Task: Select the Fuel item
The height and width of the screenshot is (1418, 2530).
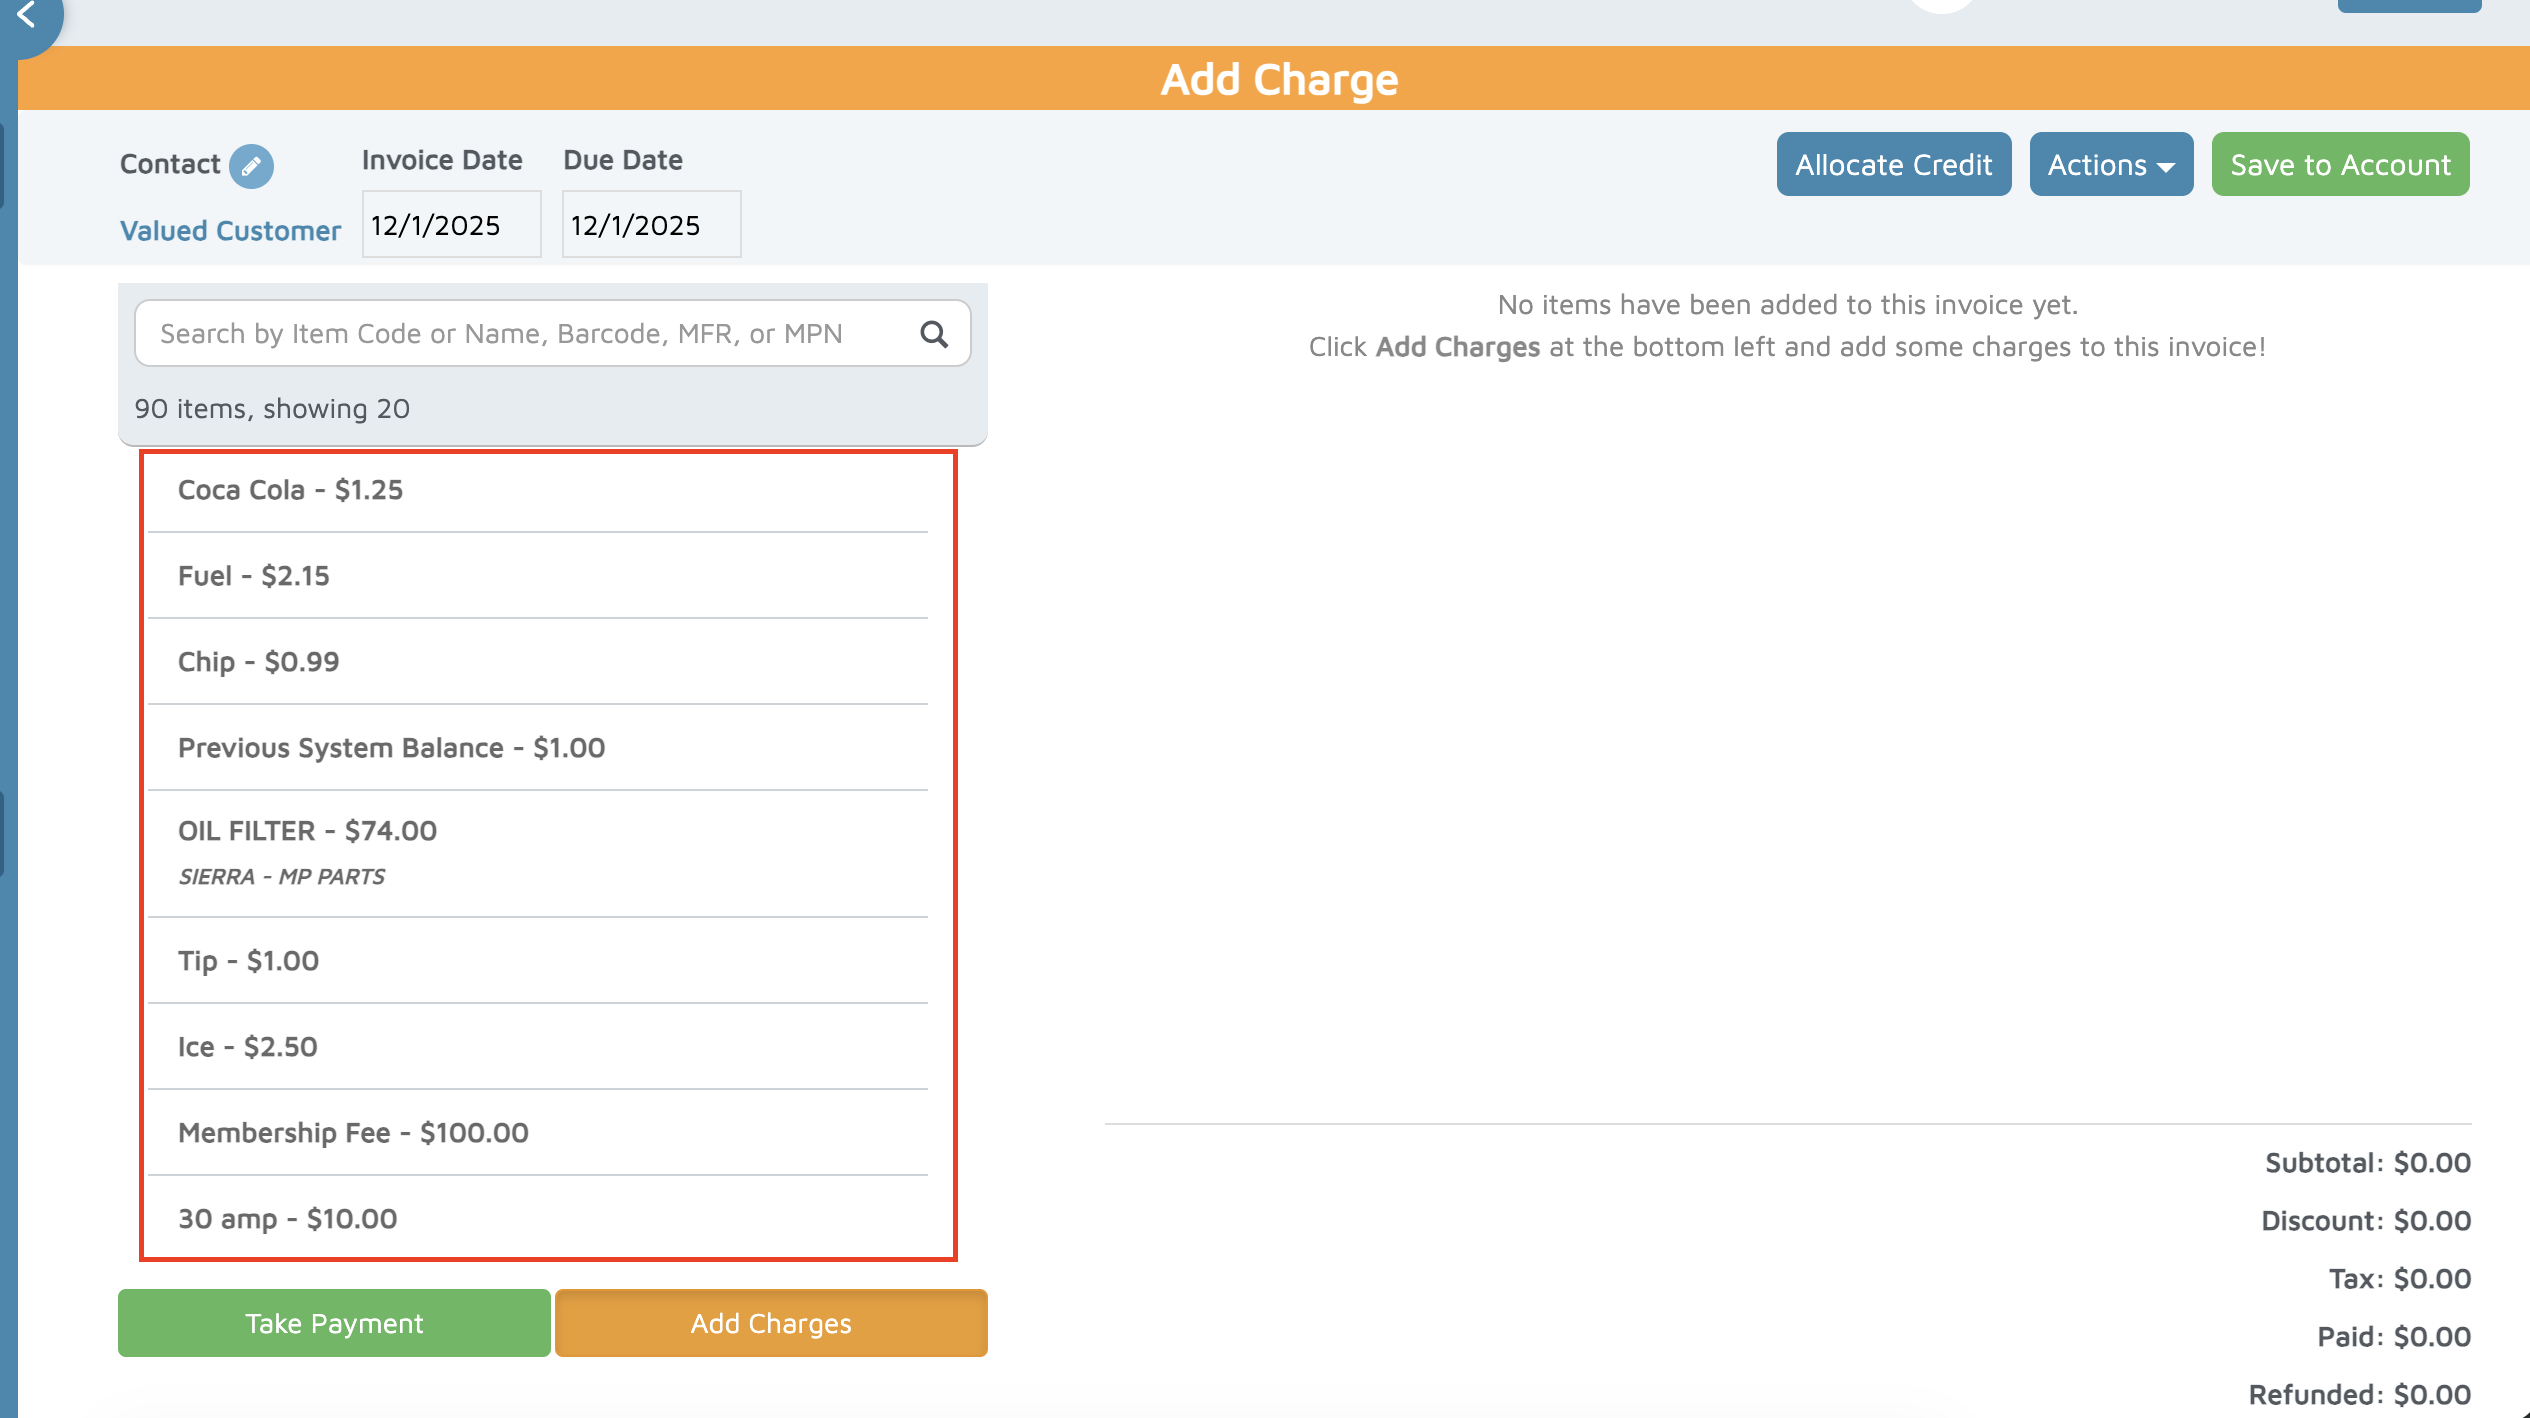Action: coord(253,576)
